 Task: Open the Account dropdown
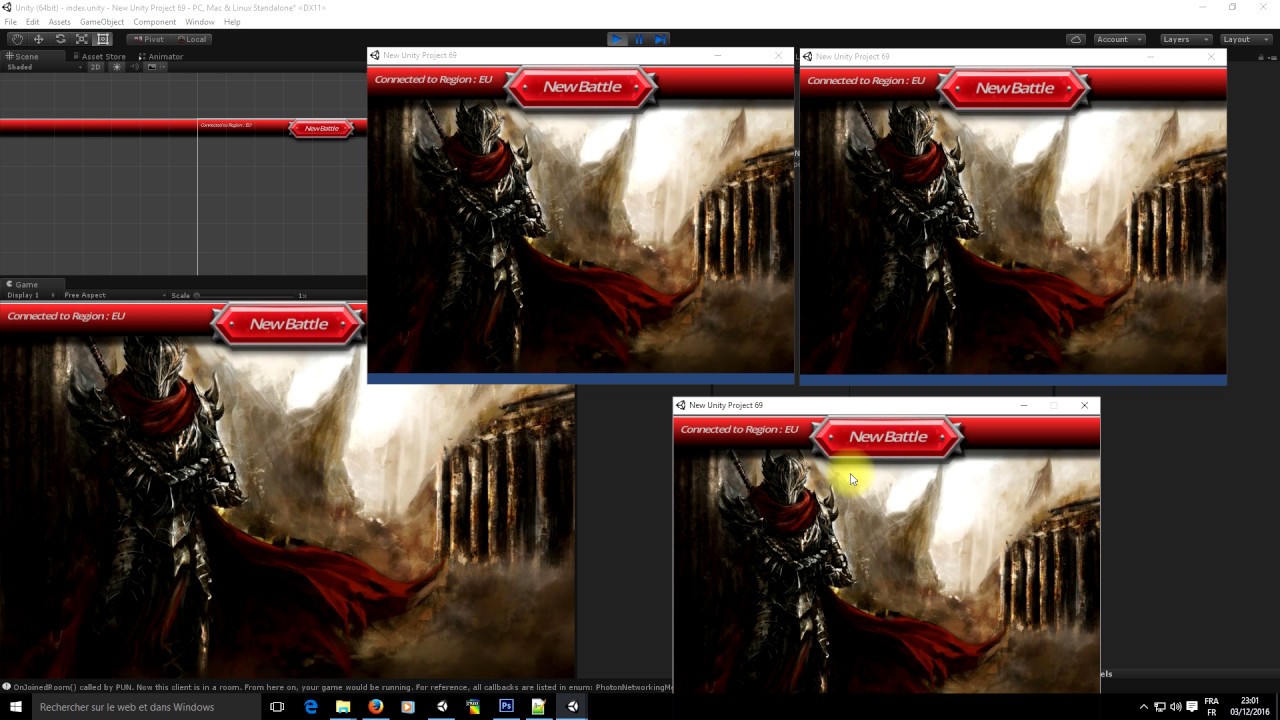pos(1118,39)
